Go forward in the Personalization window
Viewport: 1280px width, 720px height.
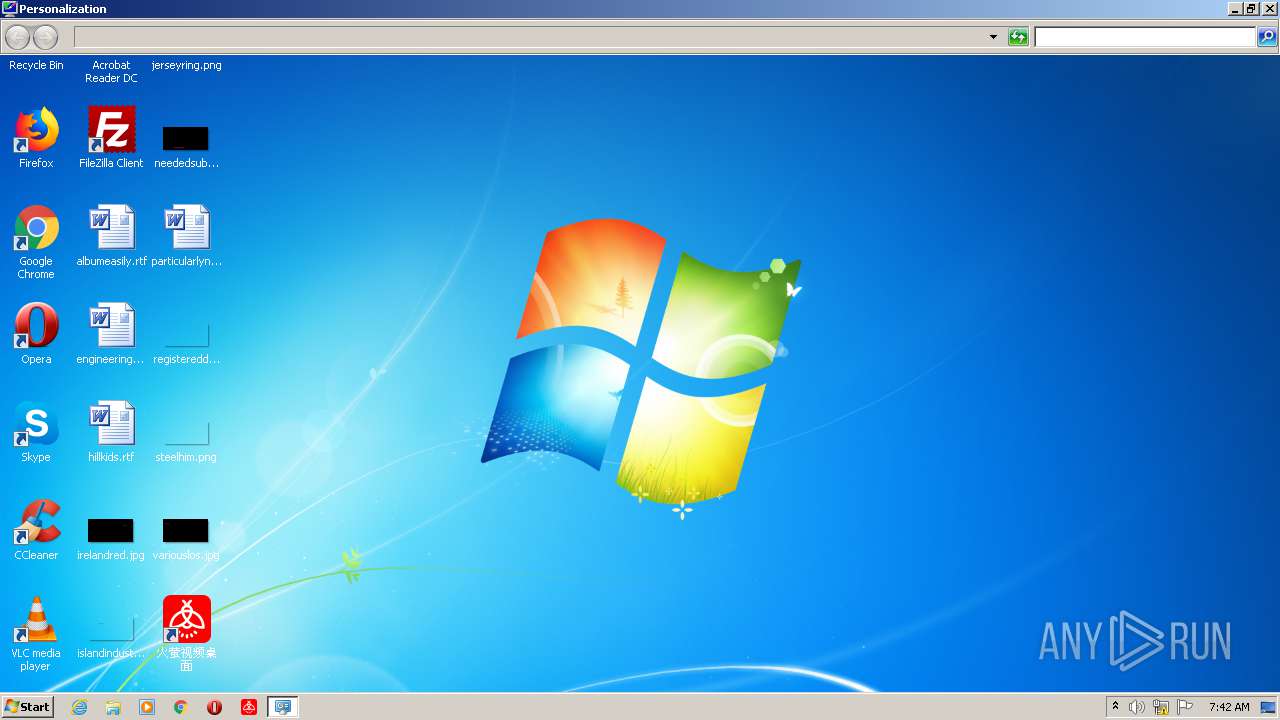(x=46, y=38)
